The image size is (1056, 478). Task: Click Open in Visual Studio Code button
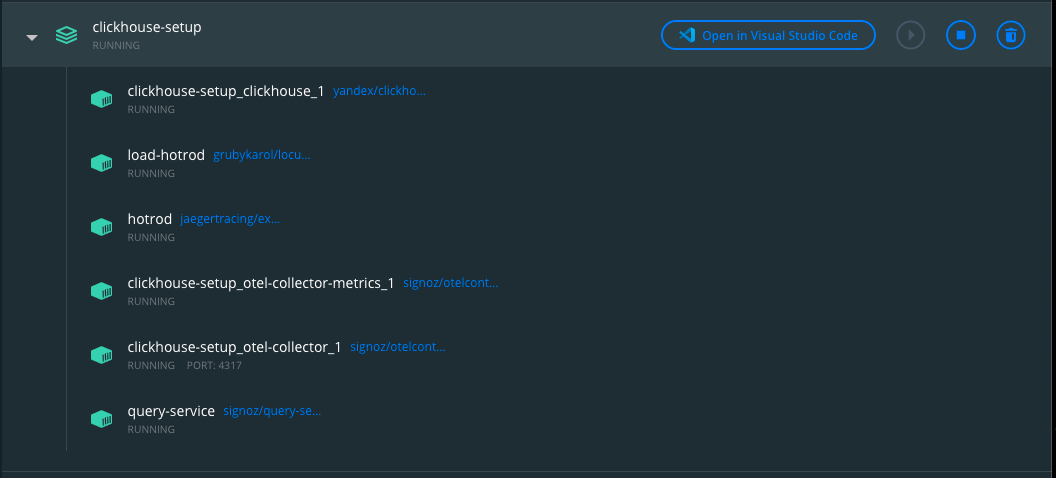point(767,35)
